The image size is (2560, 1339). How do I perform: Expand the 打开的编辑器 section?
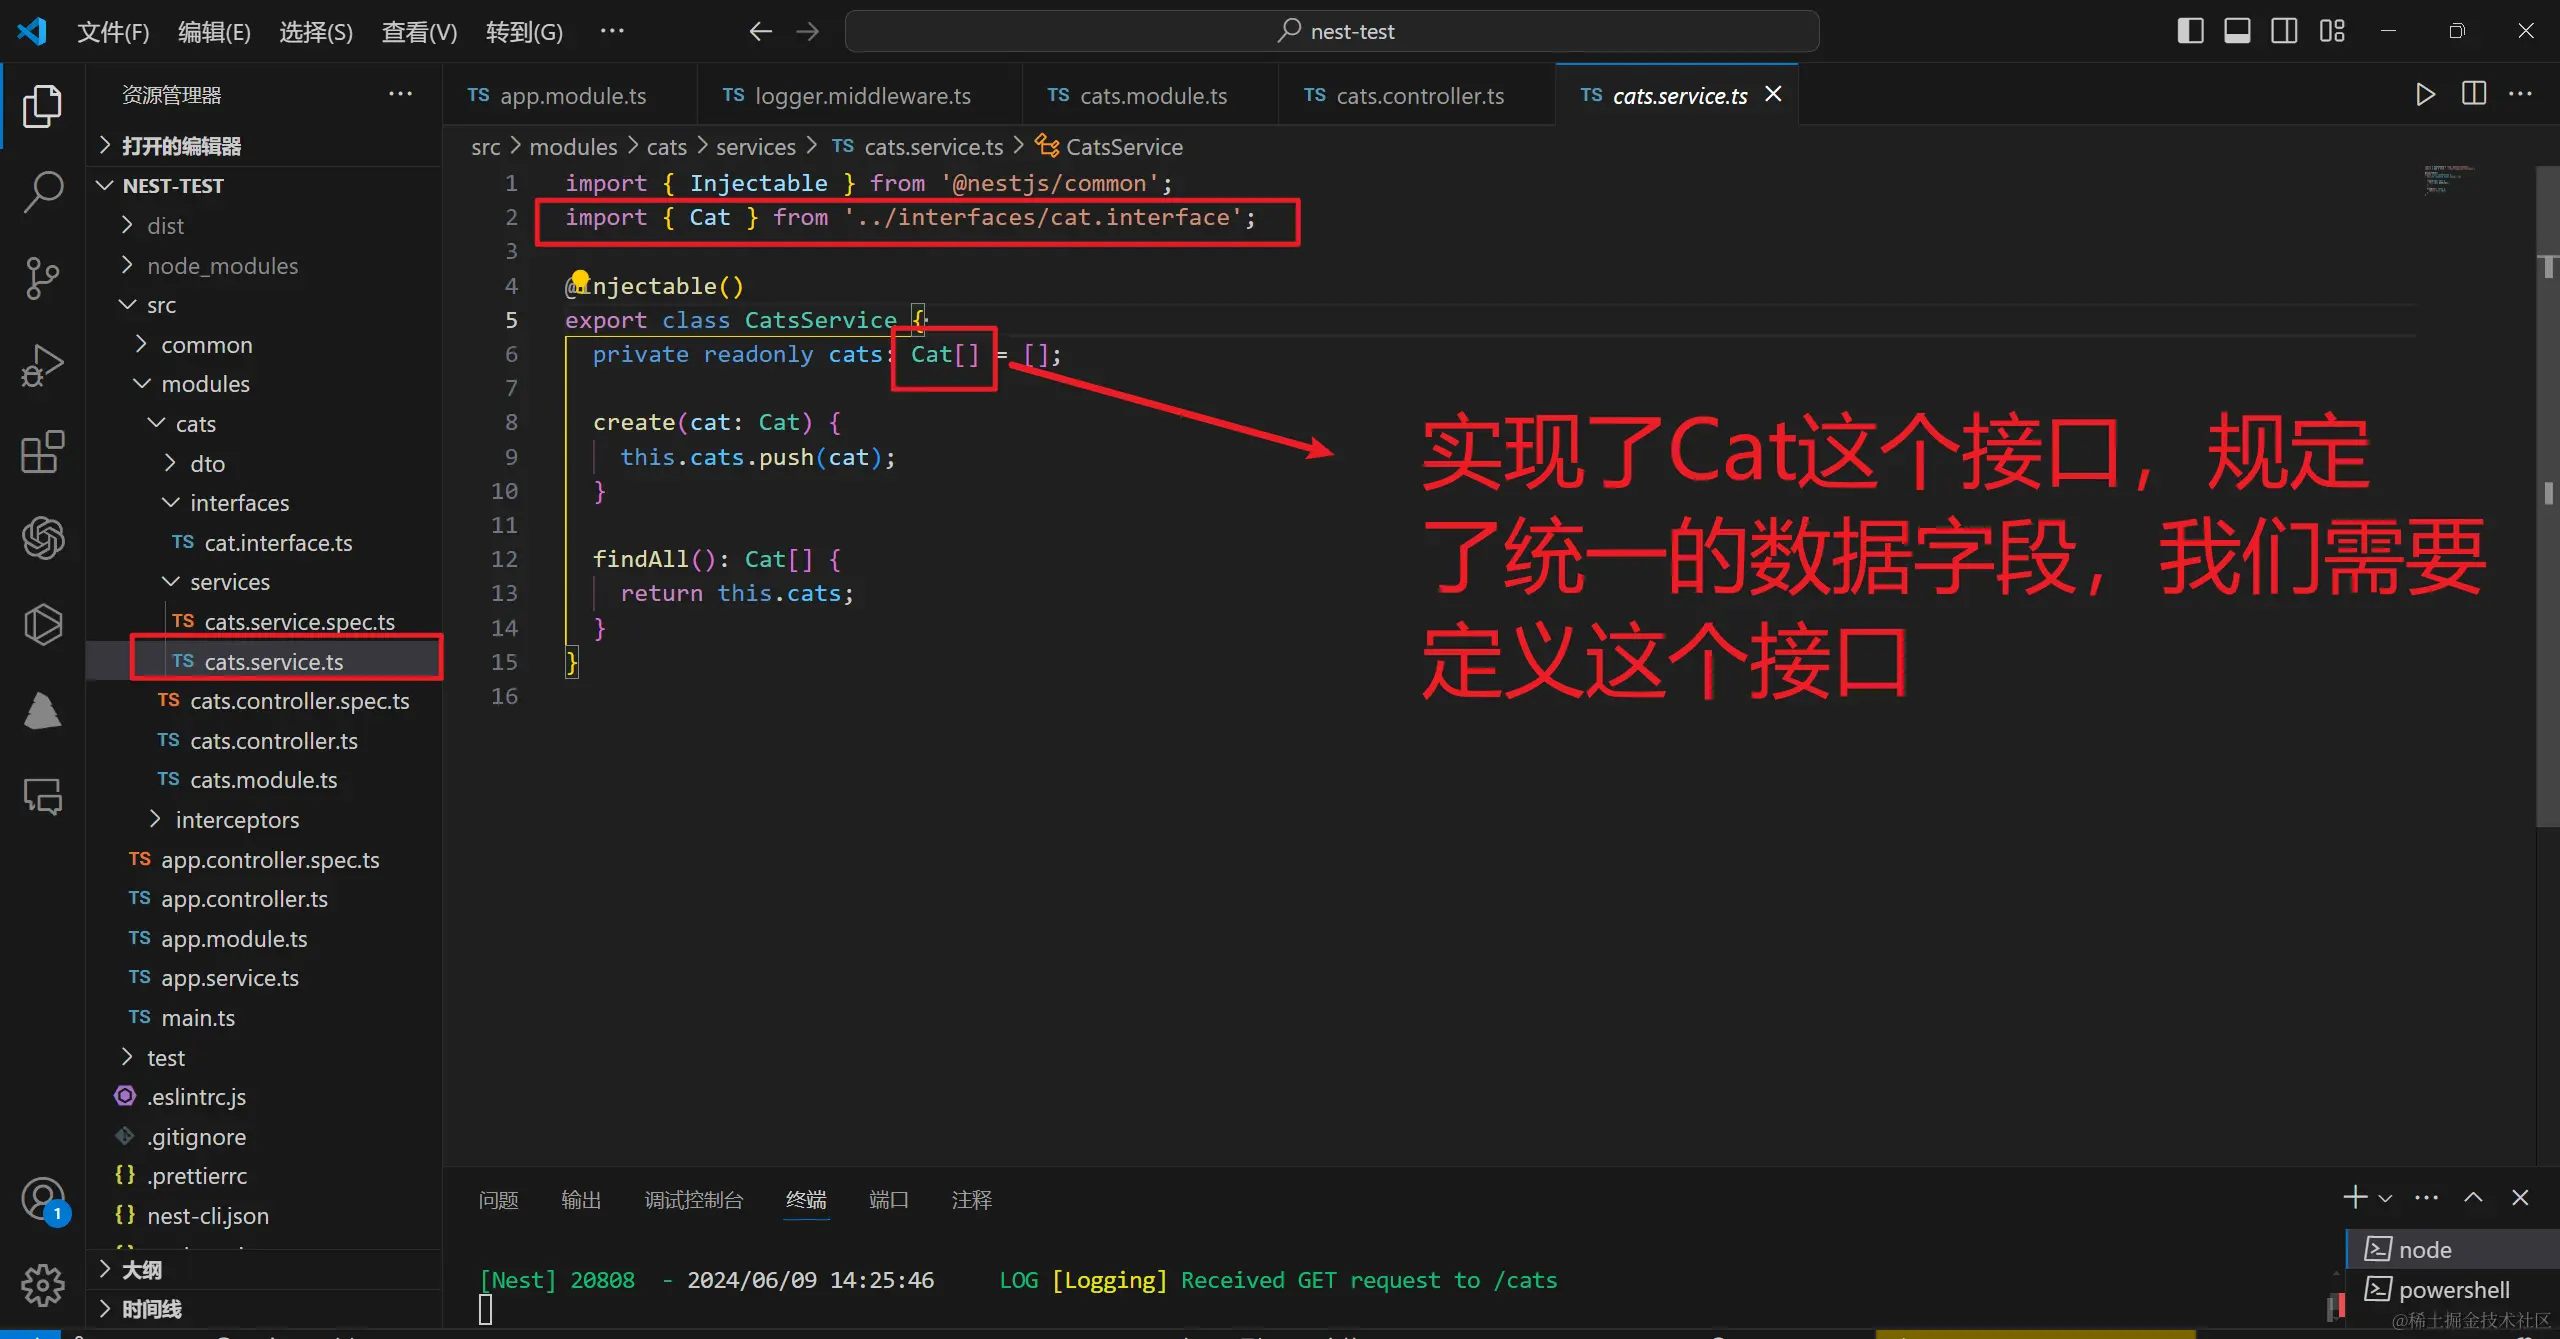click(x=264, y=146)
